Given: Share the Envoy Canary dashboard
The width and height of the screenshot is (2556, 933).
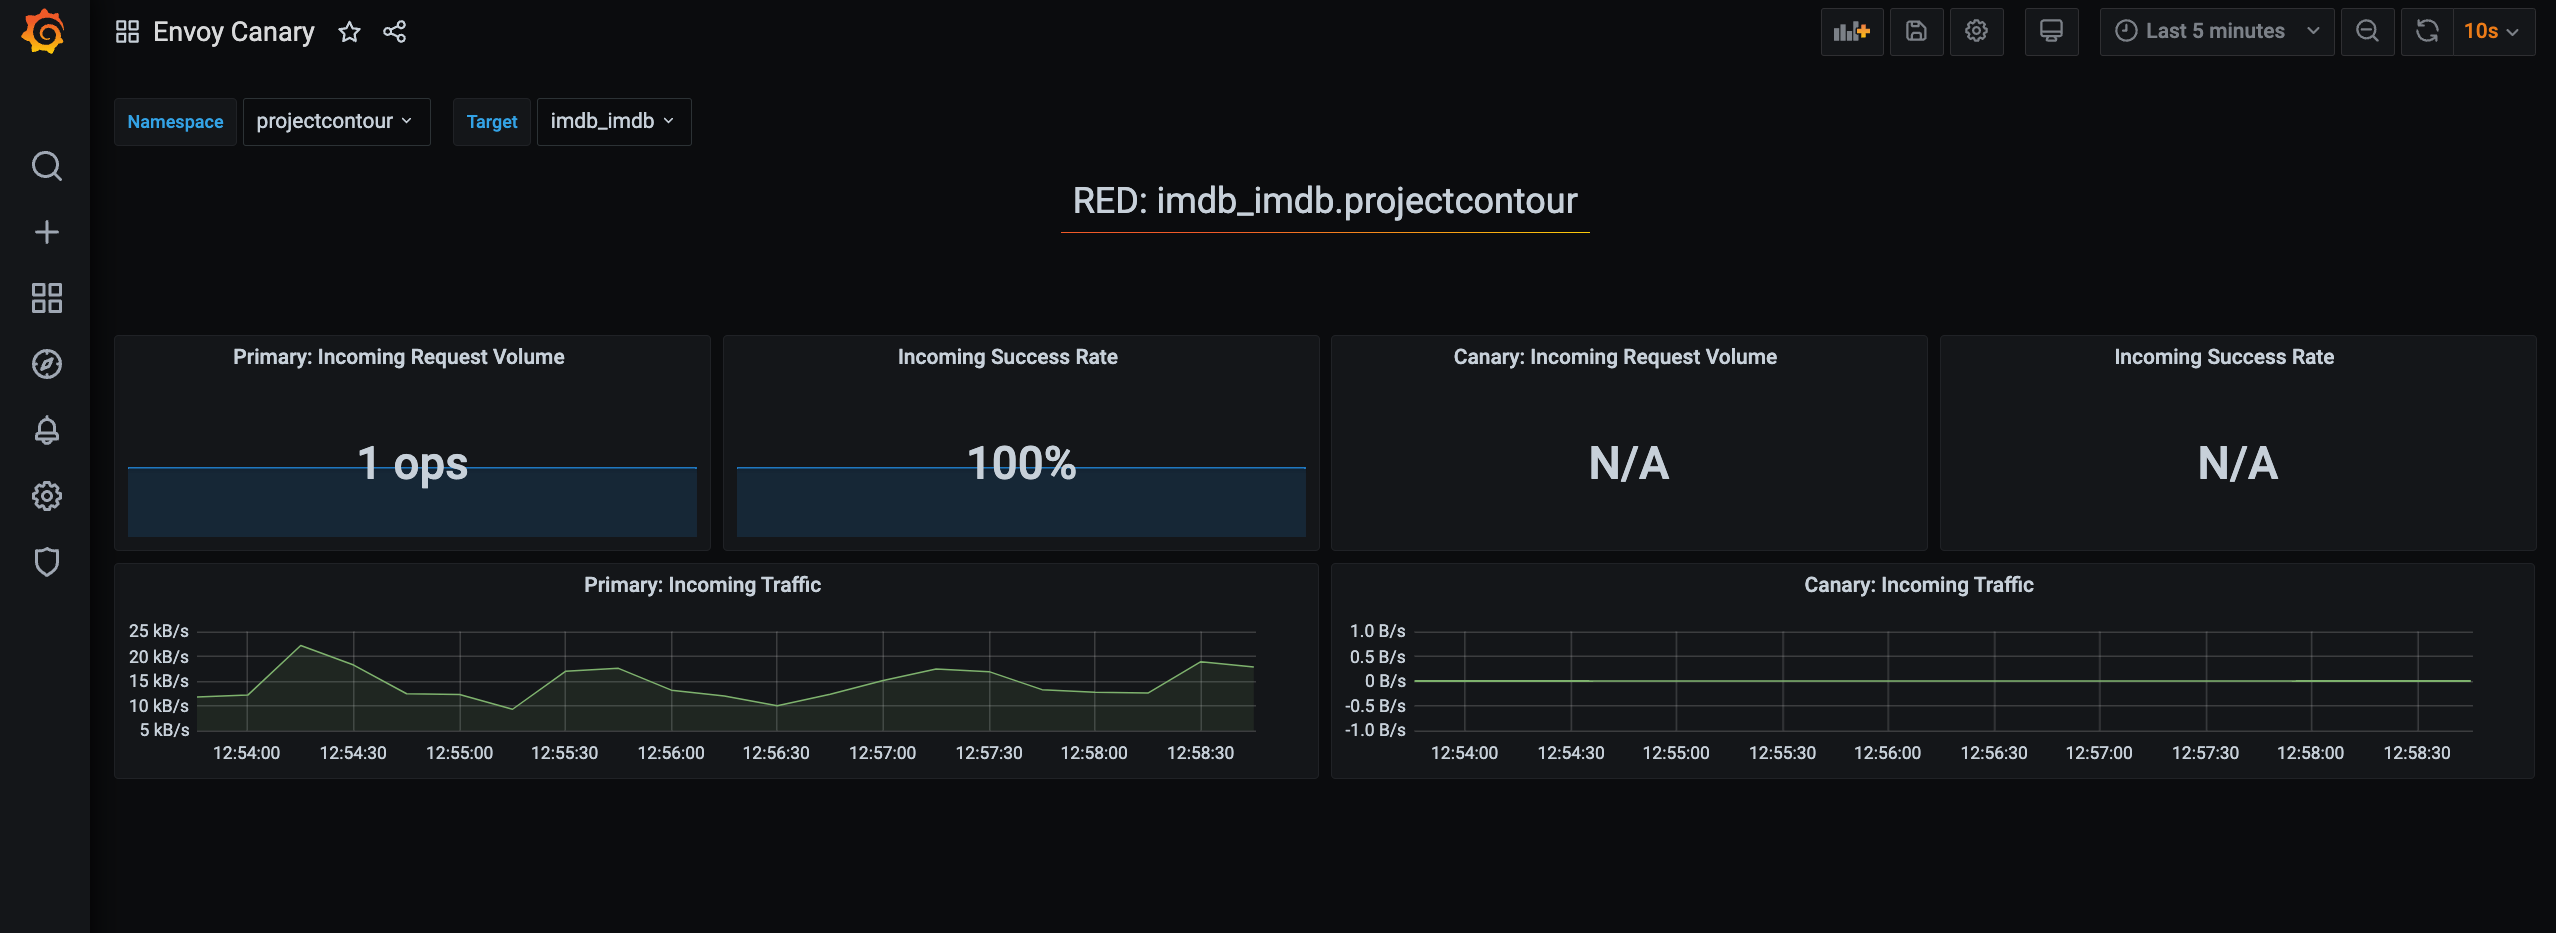Looking at the screenshot, I should 395,32.
